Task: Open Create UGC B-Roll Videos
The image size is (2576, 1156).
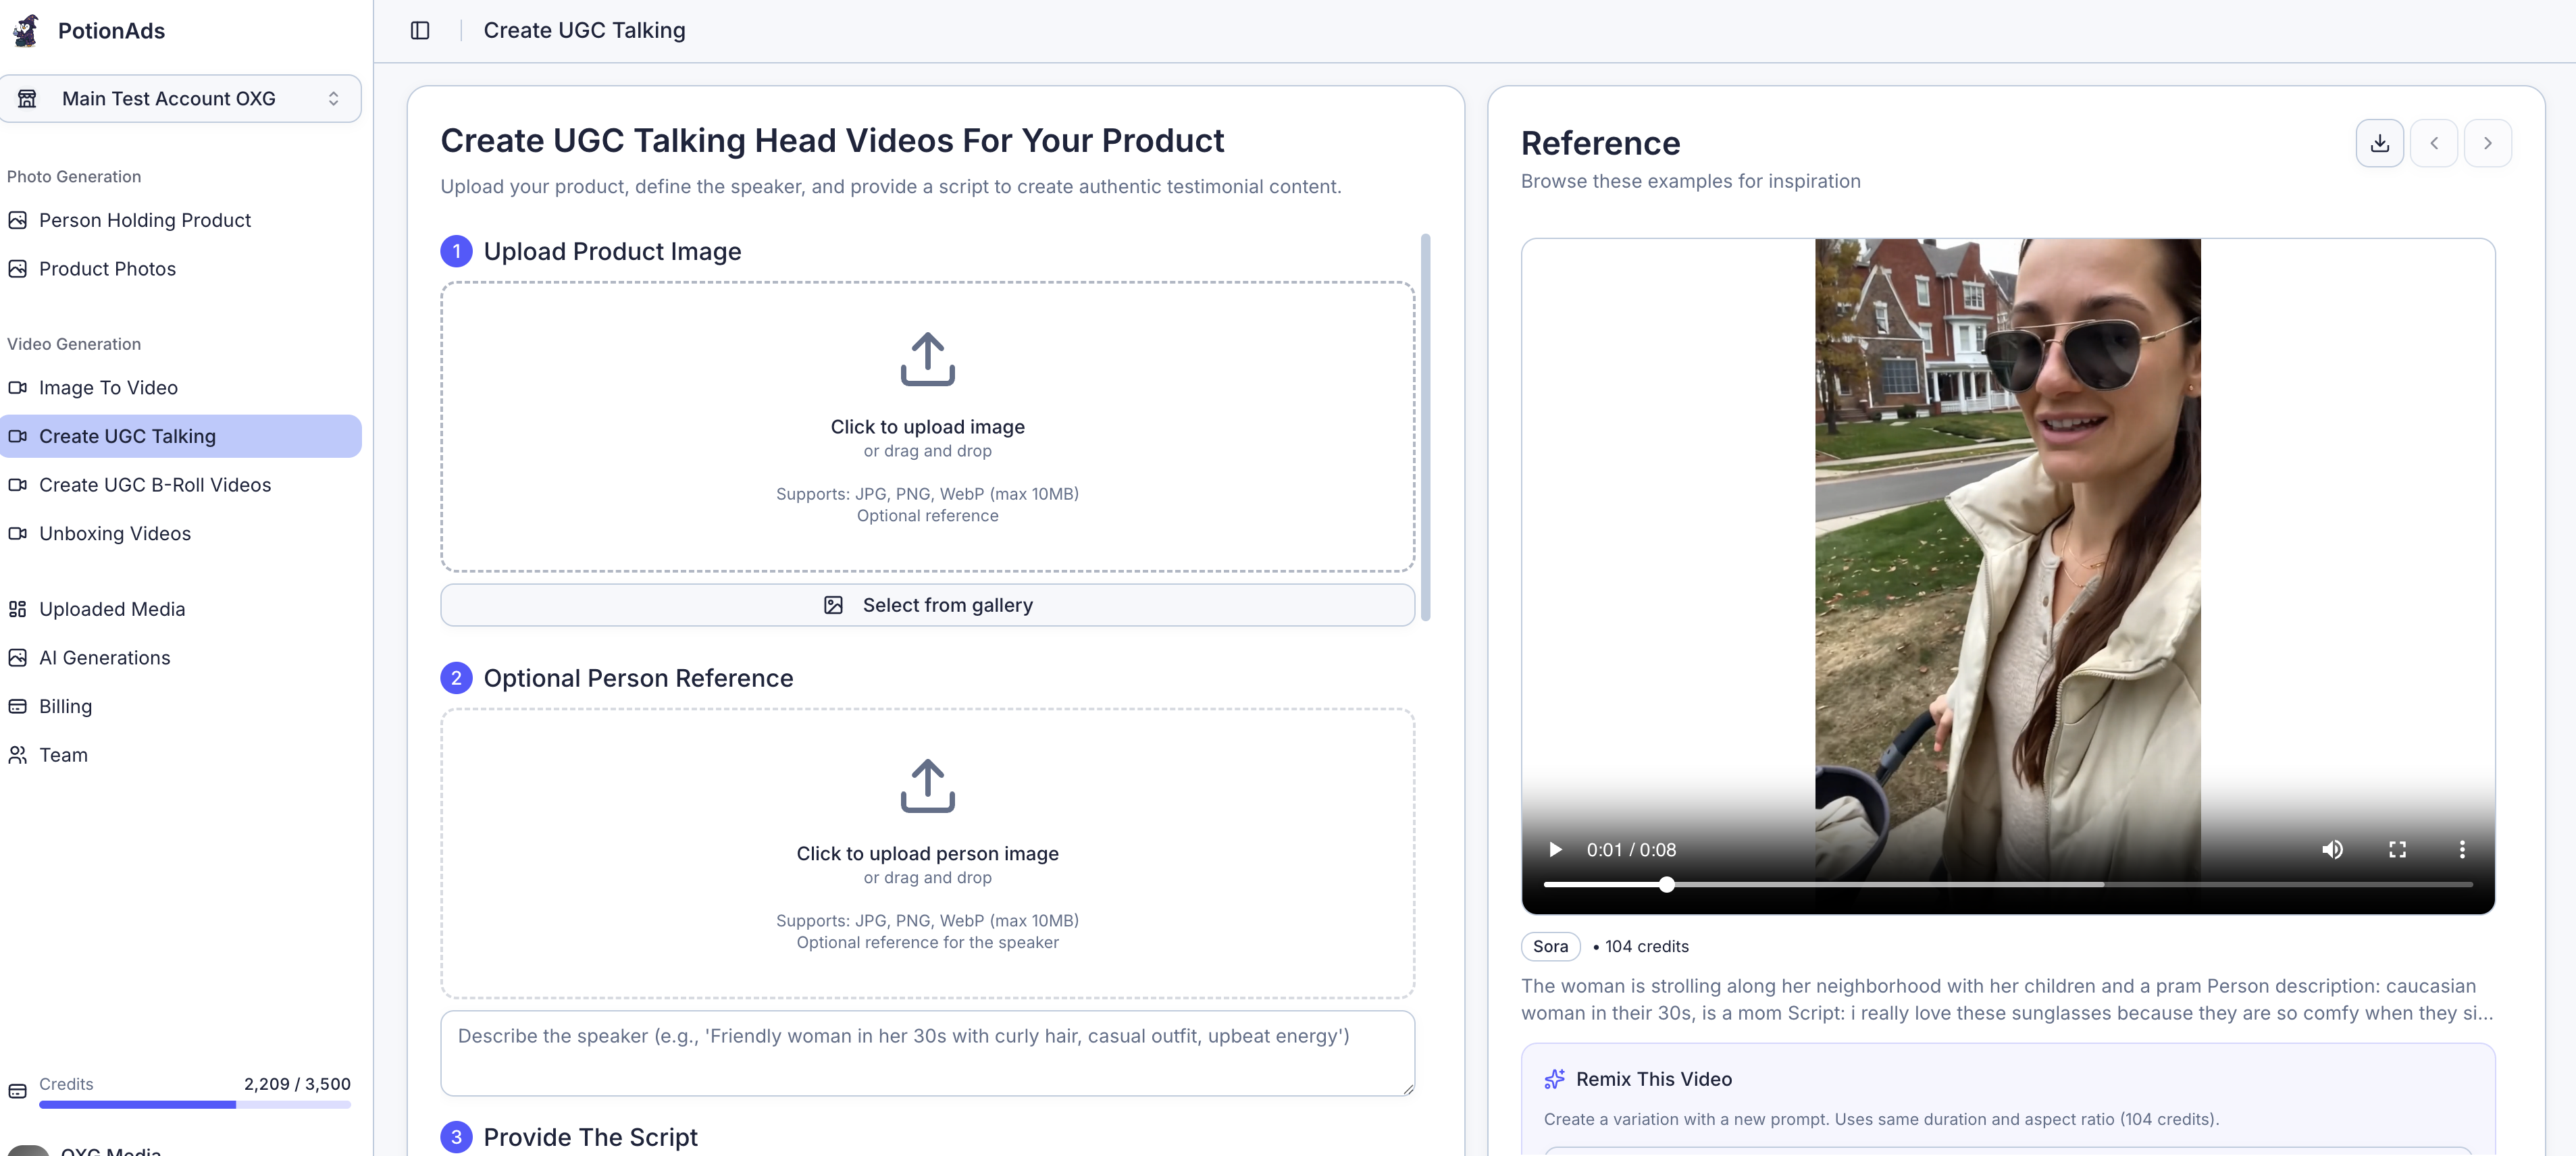Action: (154, 485)
